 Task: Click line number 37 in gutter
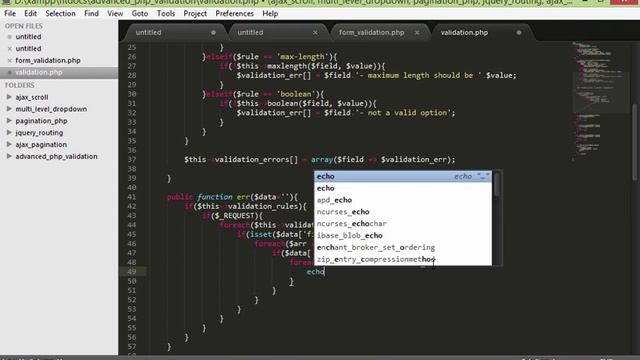coord(131,160)
